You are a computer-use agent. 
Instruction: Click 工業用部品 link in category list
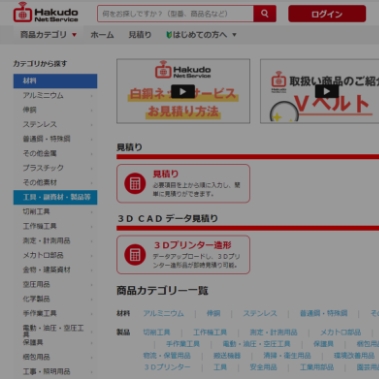pyautogui.click(x=317, y=367)
